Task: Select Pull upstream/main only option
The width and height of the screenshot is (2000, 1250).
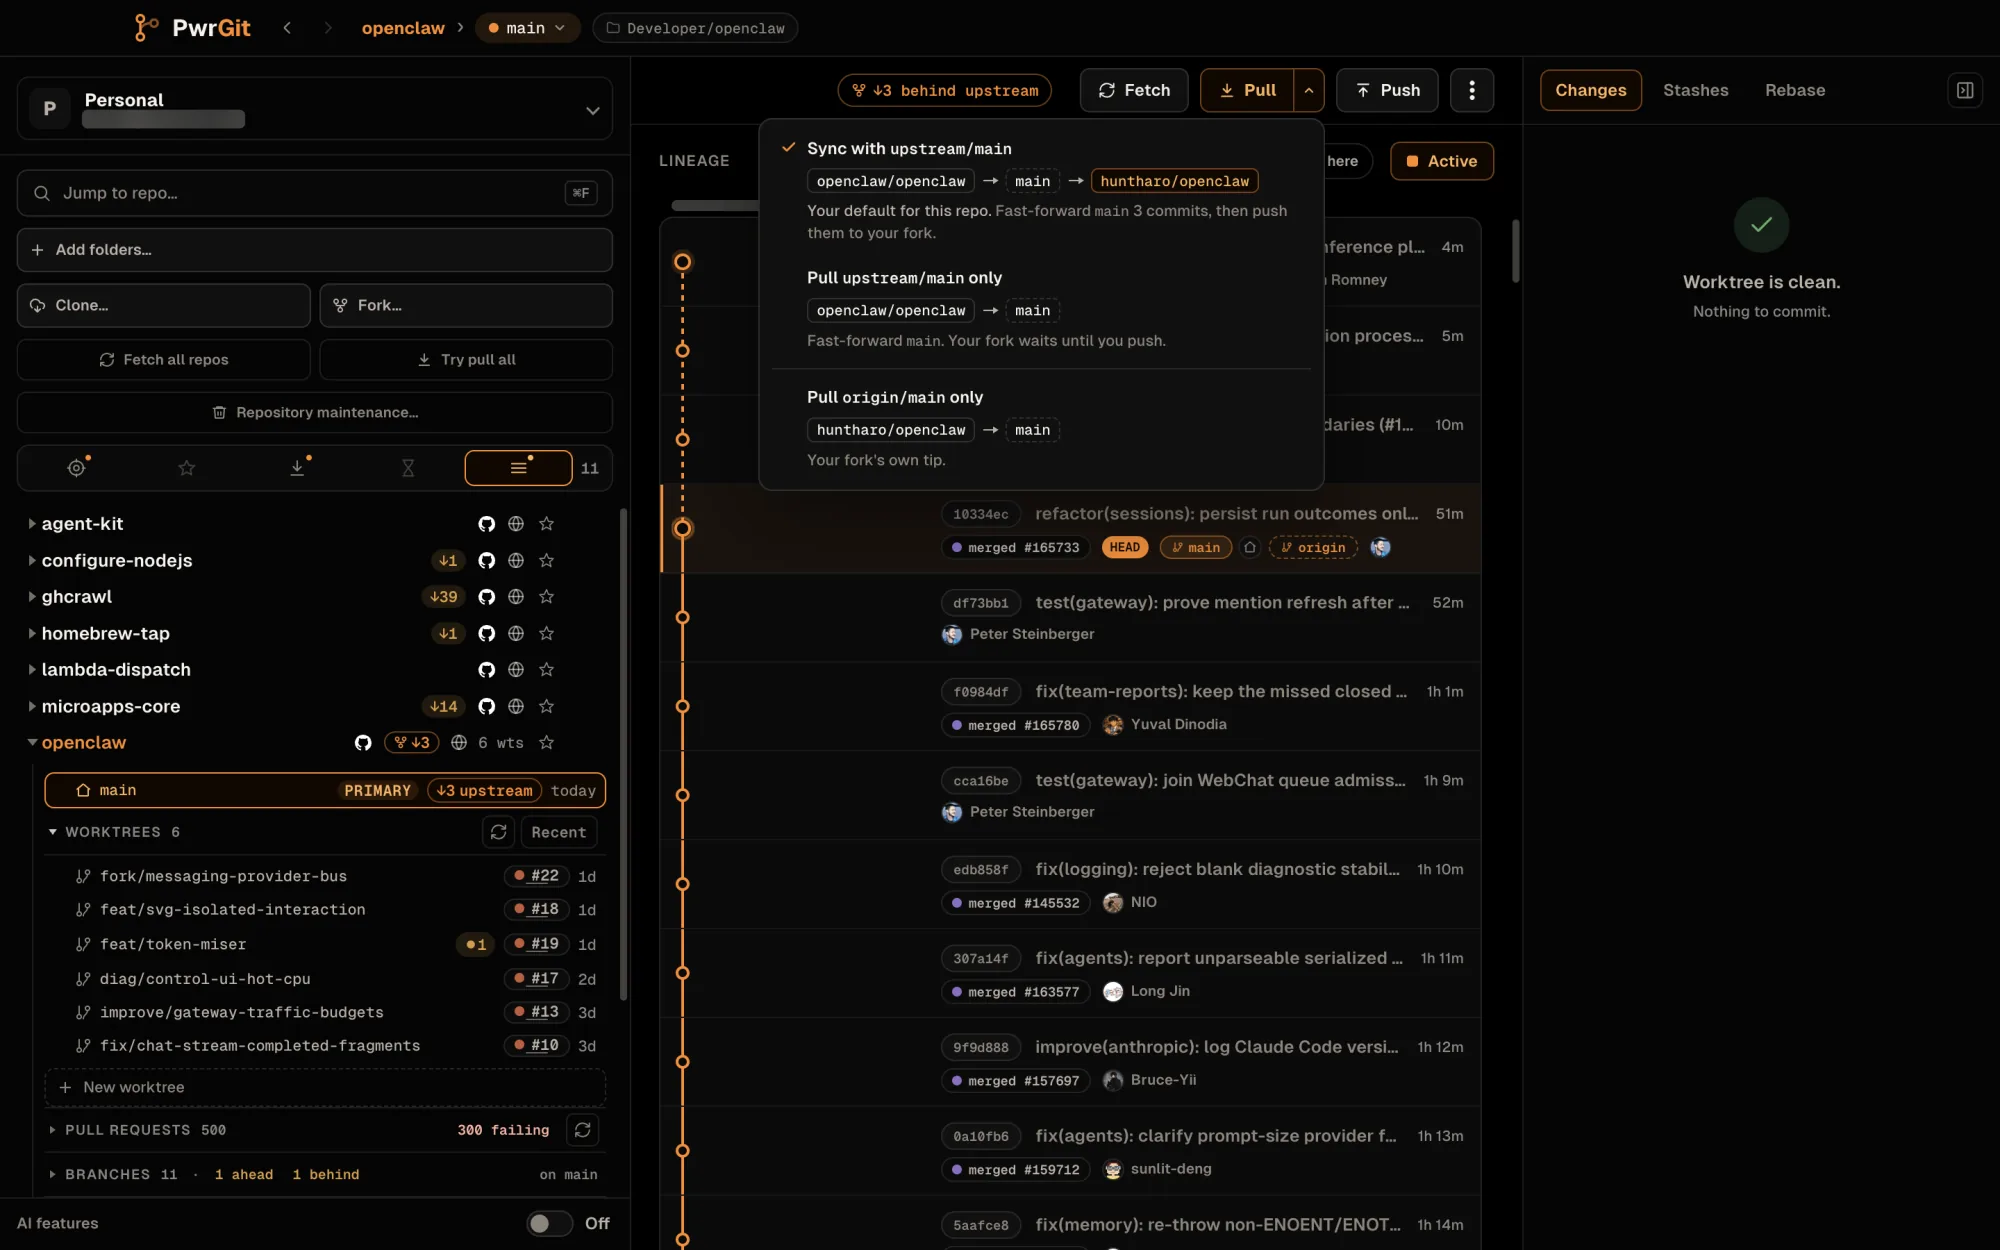Action: tap(1041, 309)
